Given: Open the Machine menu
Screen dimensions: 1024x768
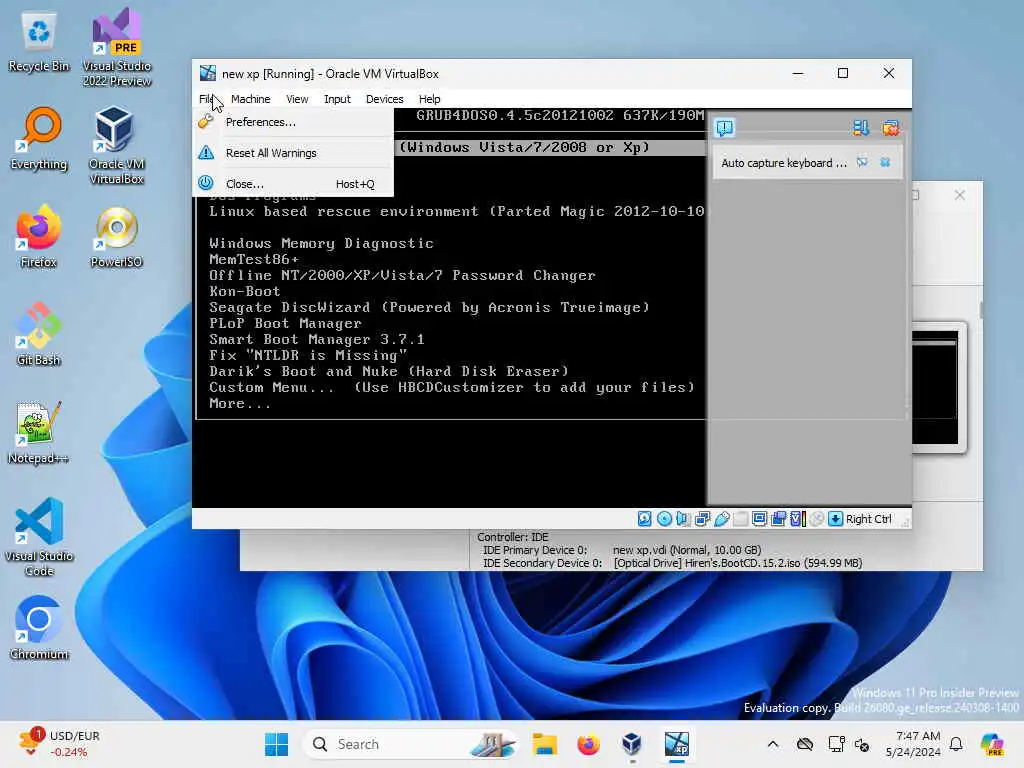Looking at the screenshot, I should click(x=250, y=99).
